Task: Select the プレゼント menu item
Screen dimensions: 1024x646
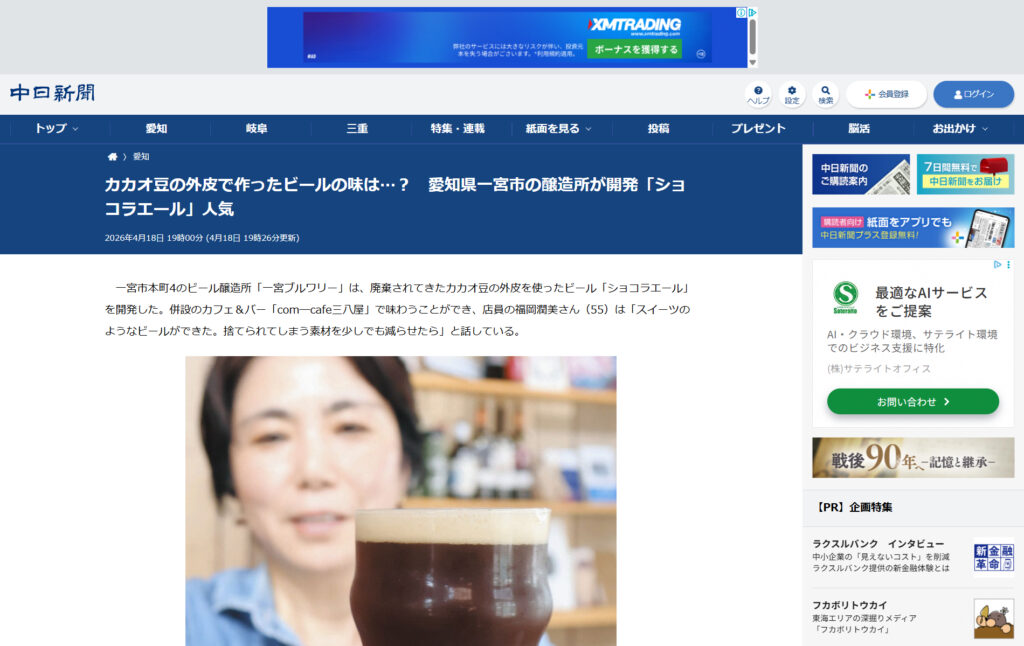Action: (x=758, y=129)
